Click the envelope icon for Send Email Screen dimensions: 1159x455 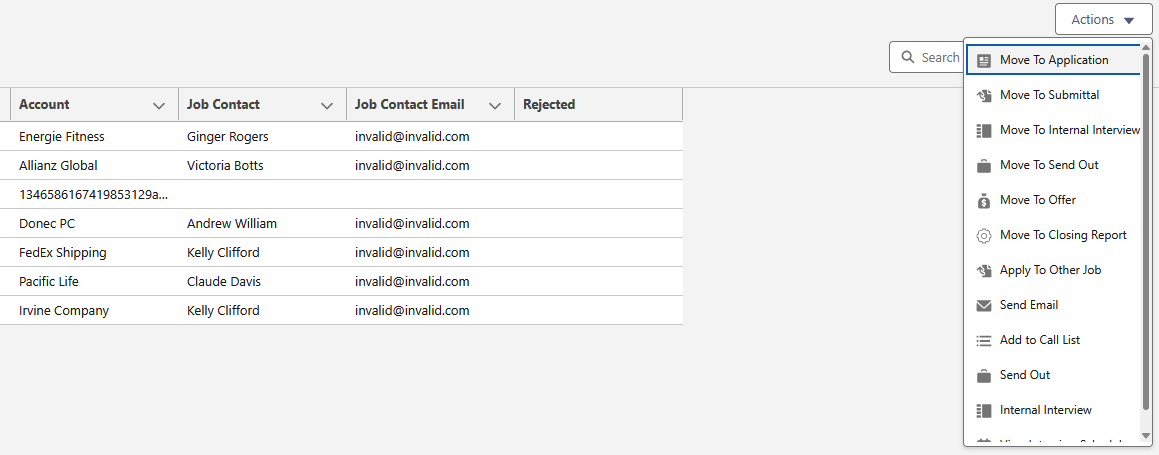[983, 306]
